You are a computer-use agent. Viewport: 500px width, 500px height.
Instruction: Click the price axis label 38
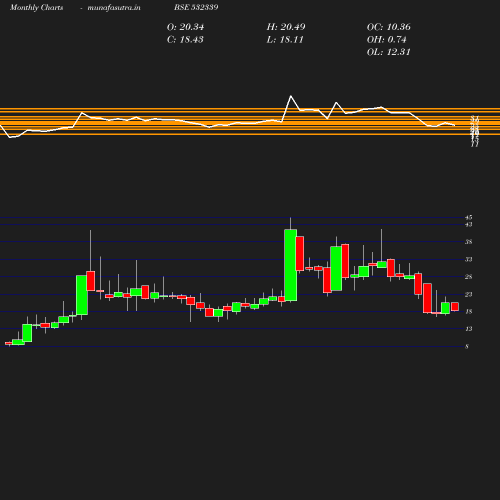(469, 242)
